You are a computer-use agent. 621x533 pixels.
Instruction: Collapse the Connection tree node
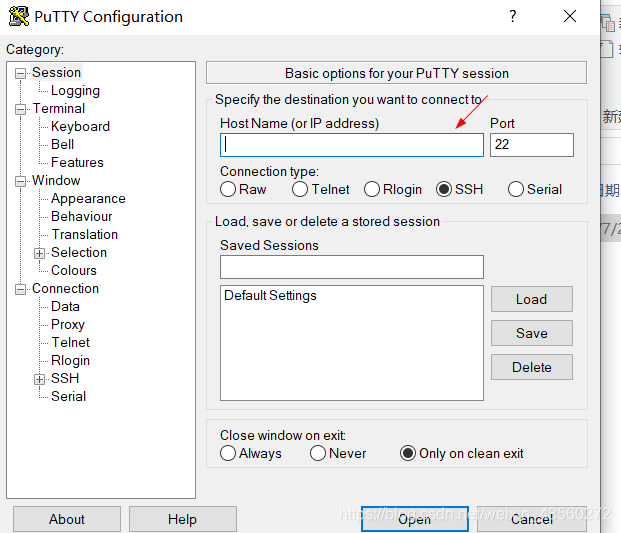(x=20, y=289)
